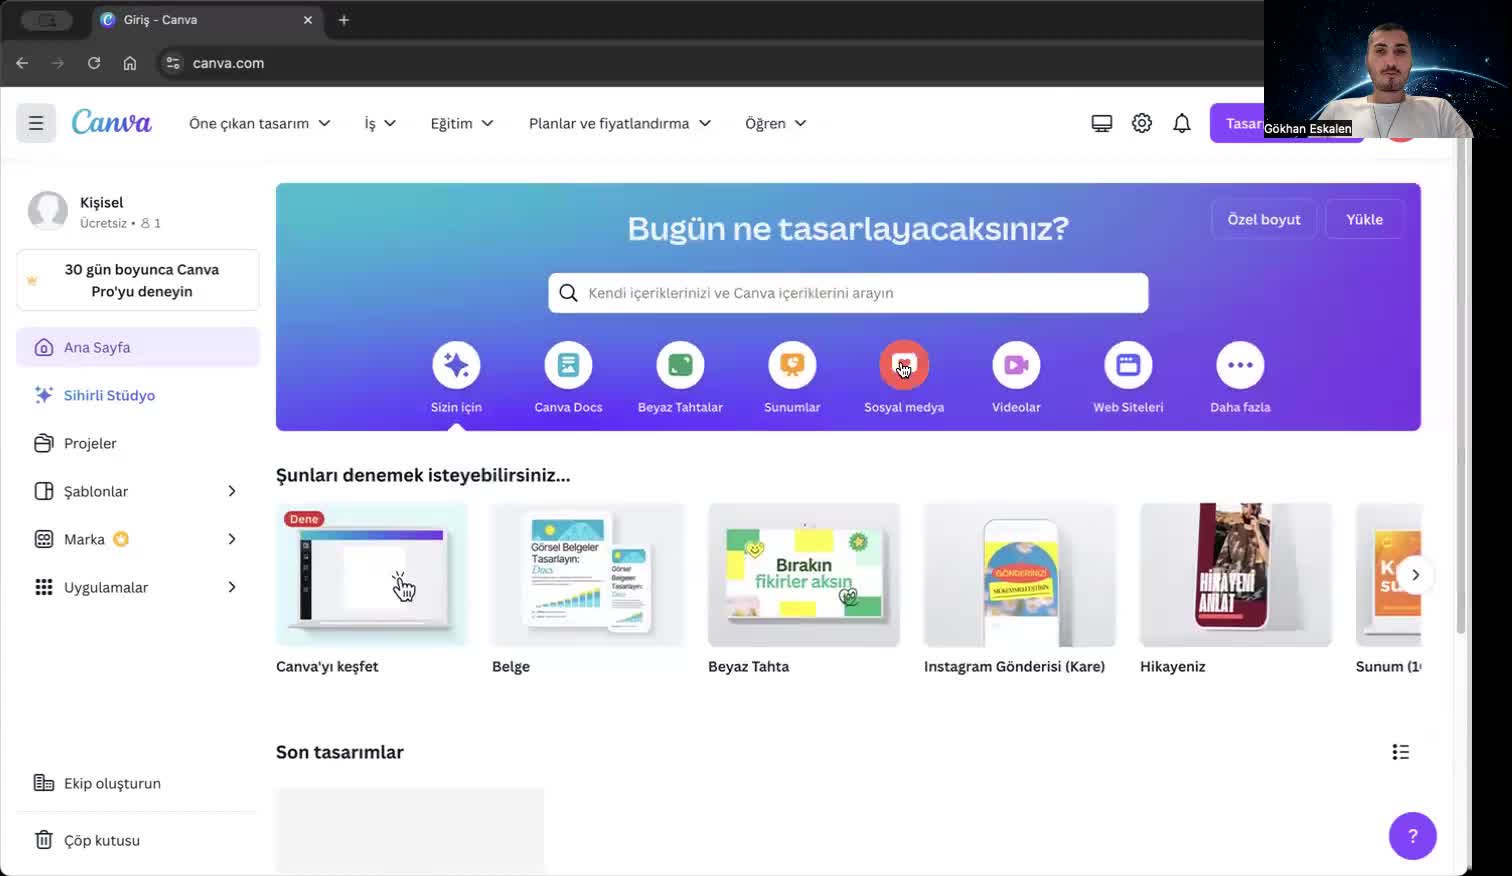
Task: Open the Hikayeniz template thumbnail
Action: (x=1236, y=575)
